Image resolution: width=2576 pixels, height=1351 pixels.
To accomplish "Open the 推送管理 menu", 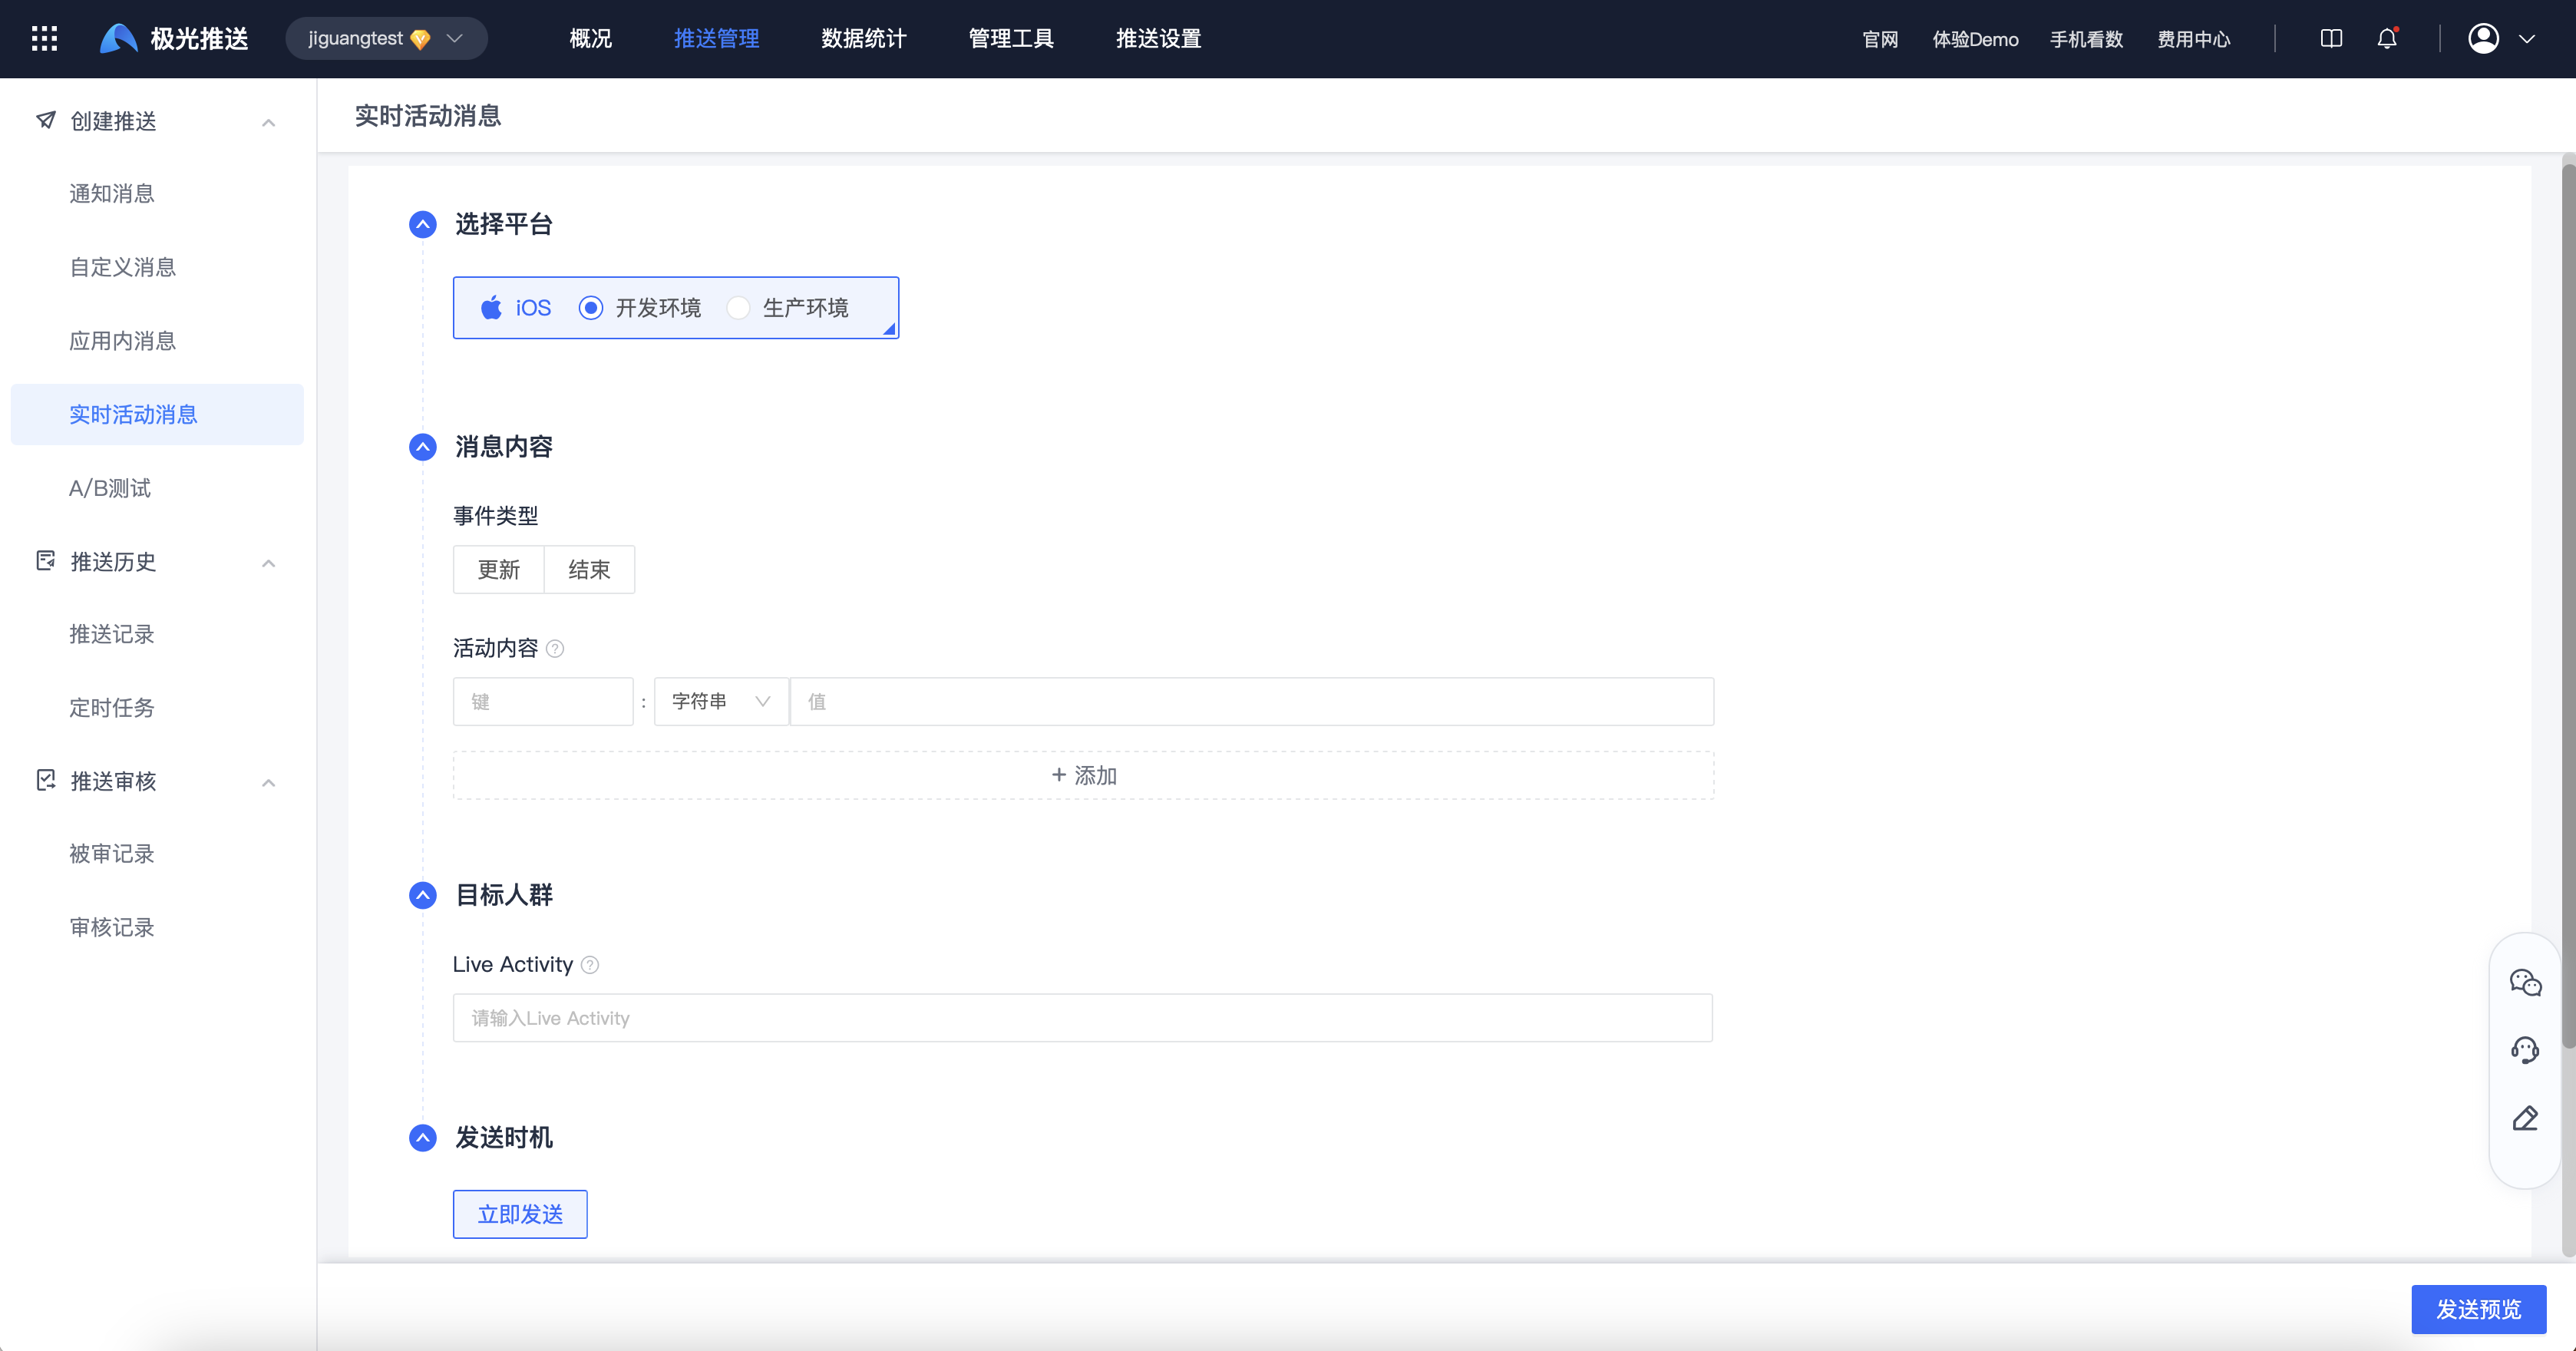I will click(x=716, y=39).
